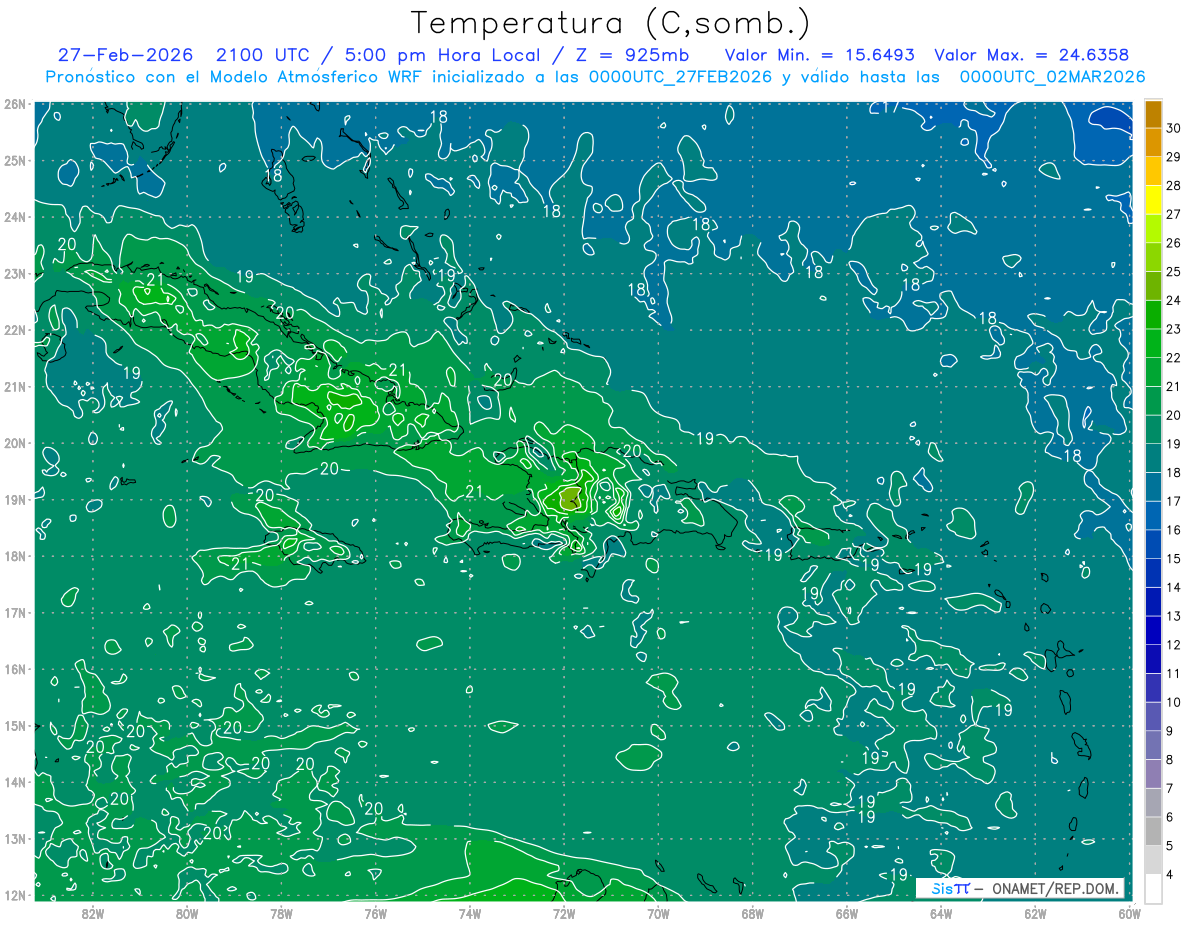Click the legend label "10"

(x=1174, y=702)
